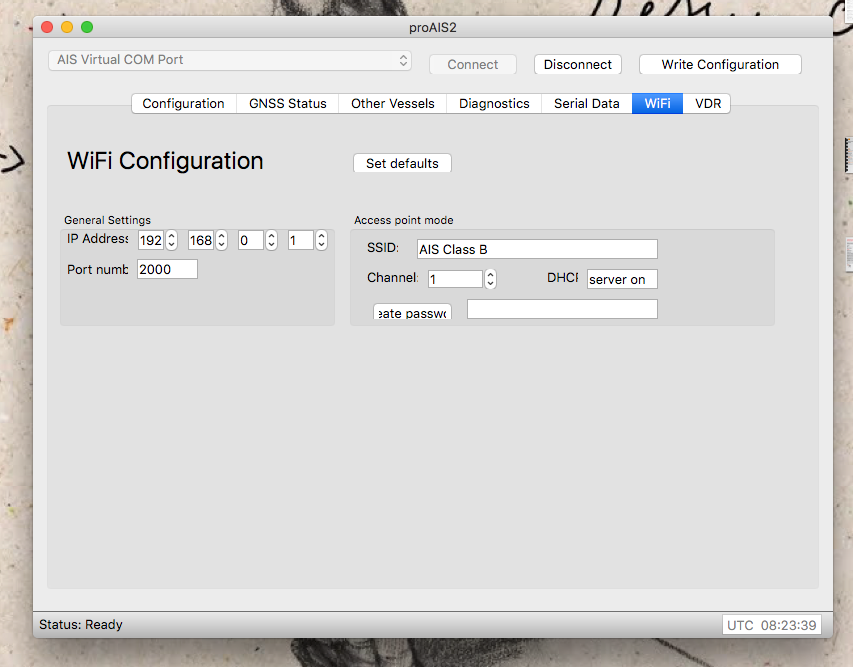Close the proAIS2 window

point(47,27)
